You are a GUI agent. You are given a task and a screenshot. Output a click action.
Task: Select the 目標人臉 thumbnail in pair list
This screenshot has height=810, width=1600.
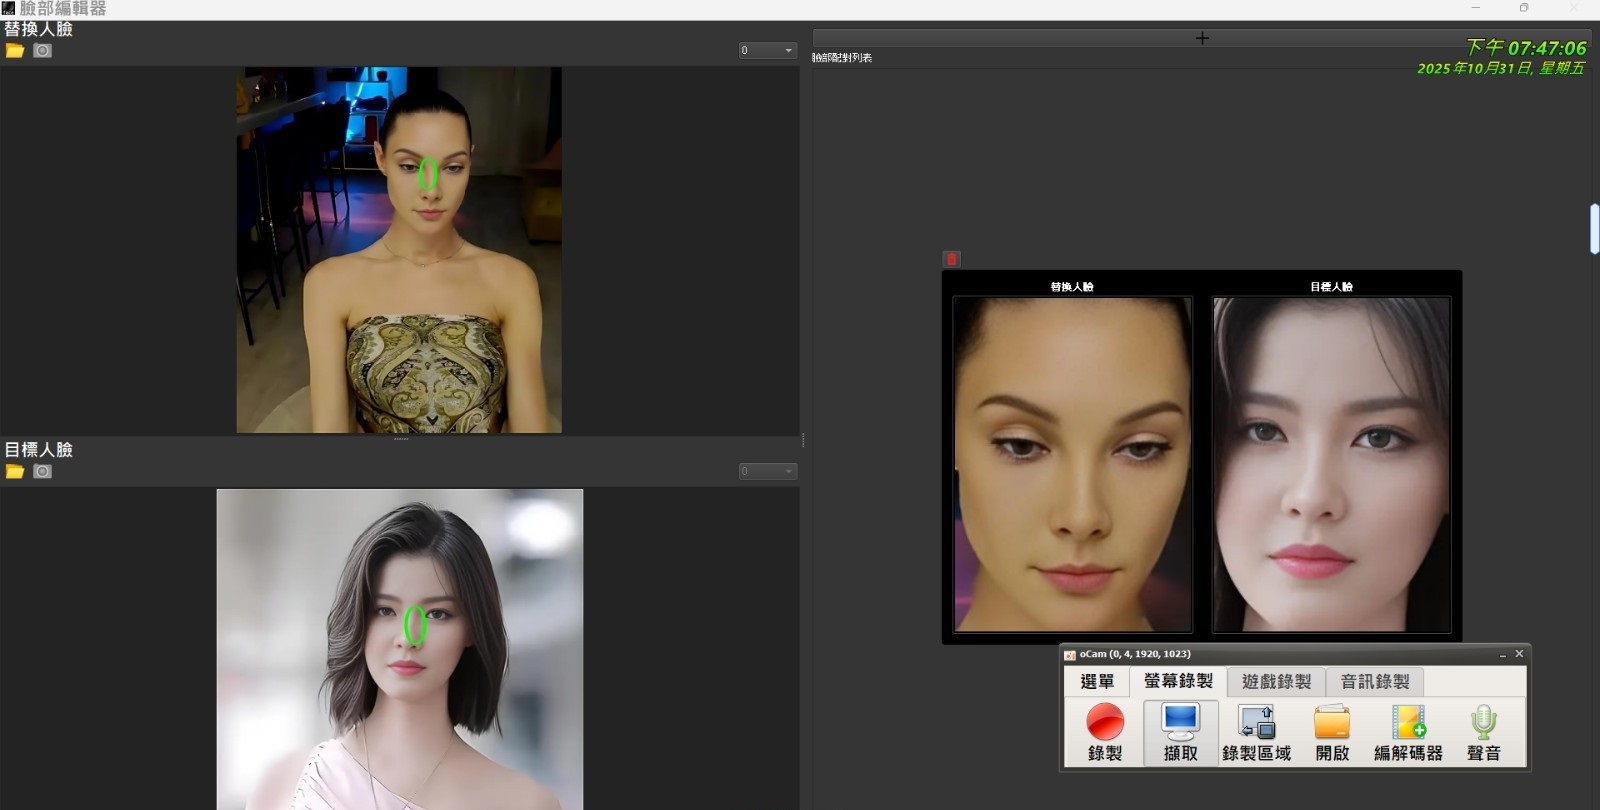coord(1331,464)
